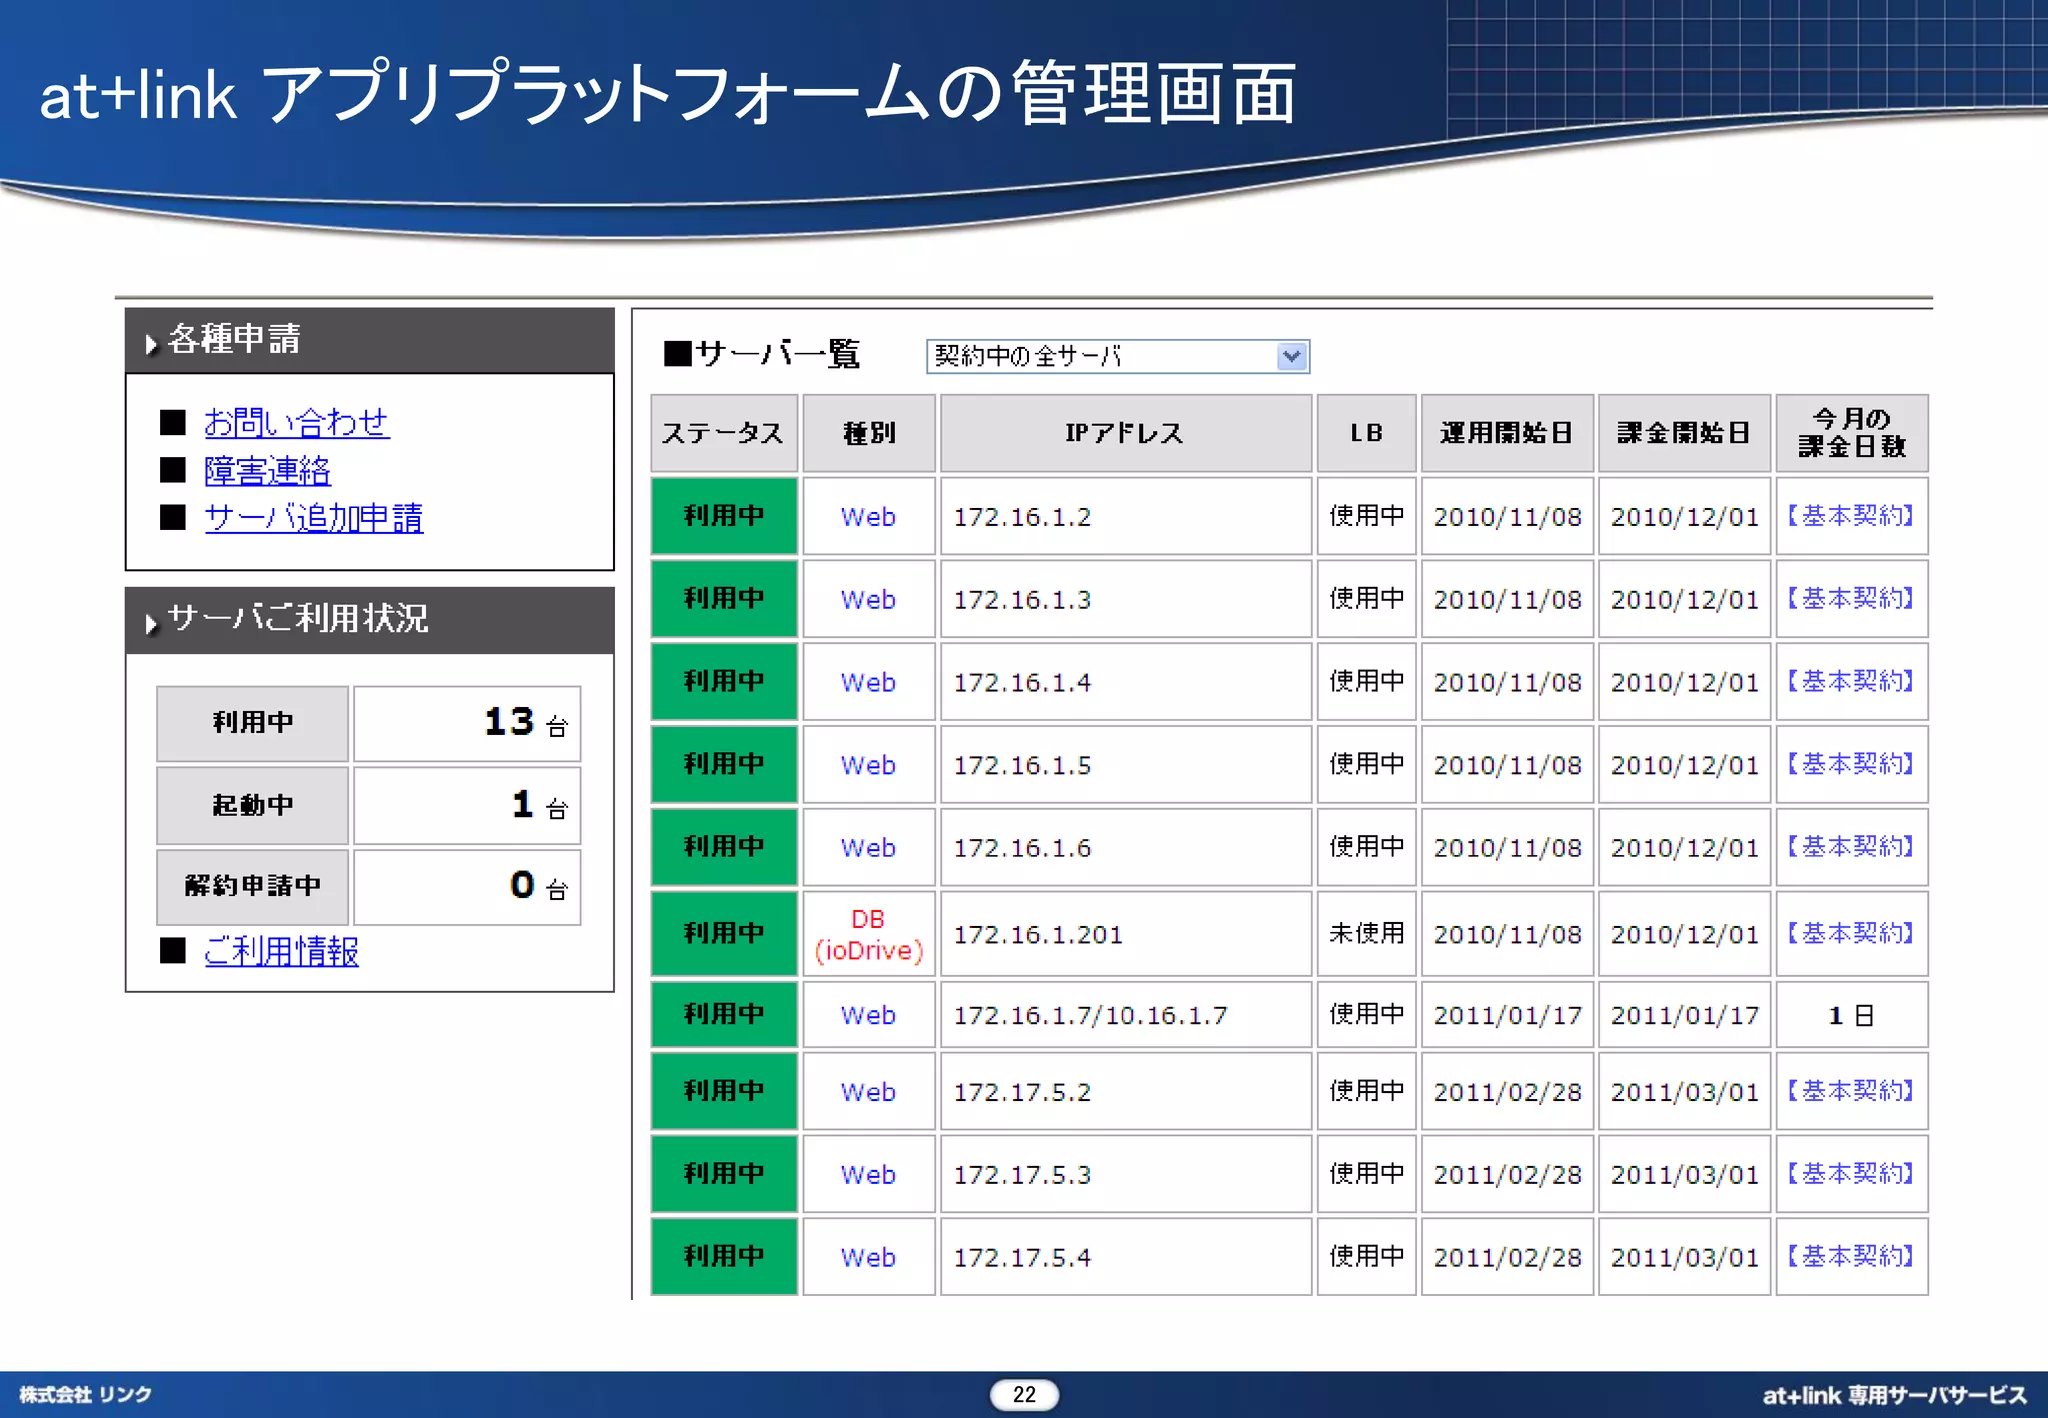Click the 課金開始日 column header
The width and height of the screenshot is (2048, 1418).
[1684, 433]
